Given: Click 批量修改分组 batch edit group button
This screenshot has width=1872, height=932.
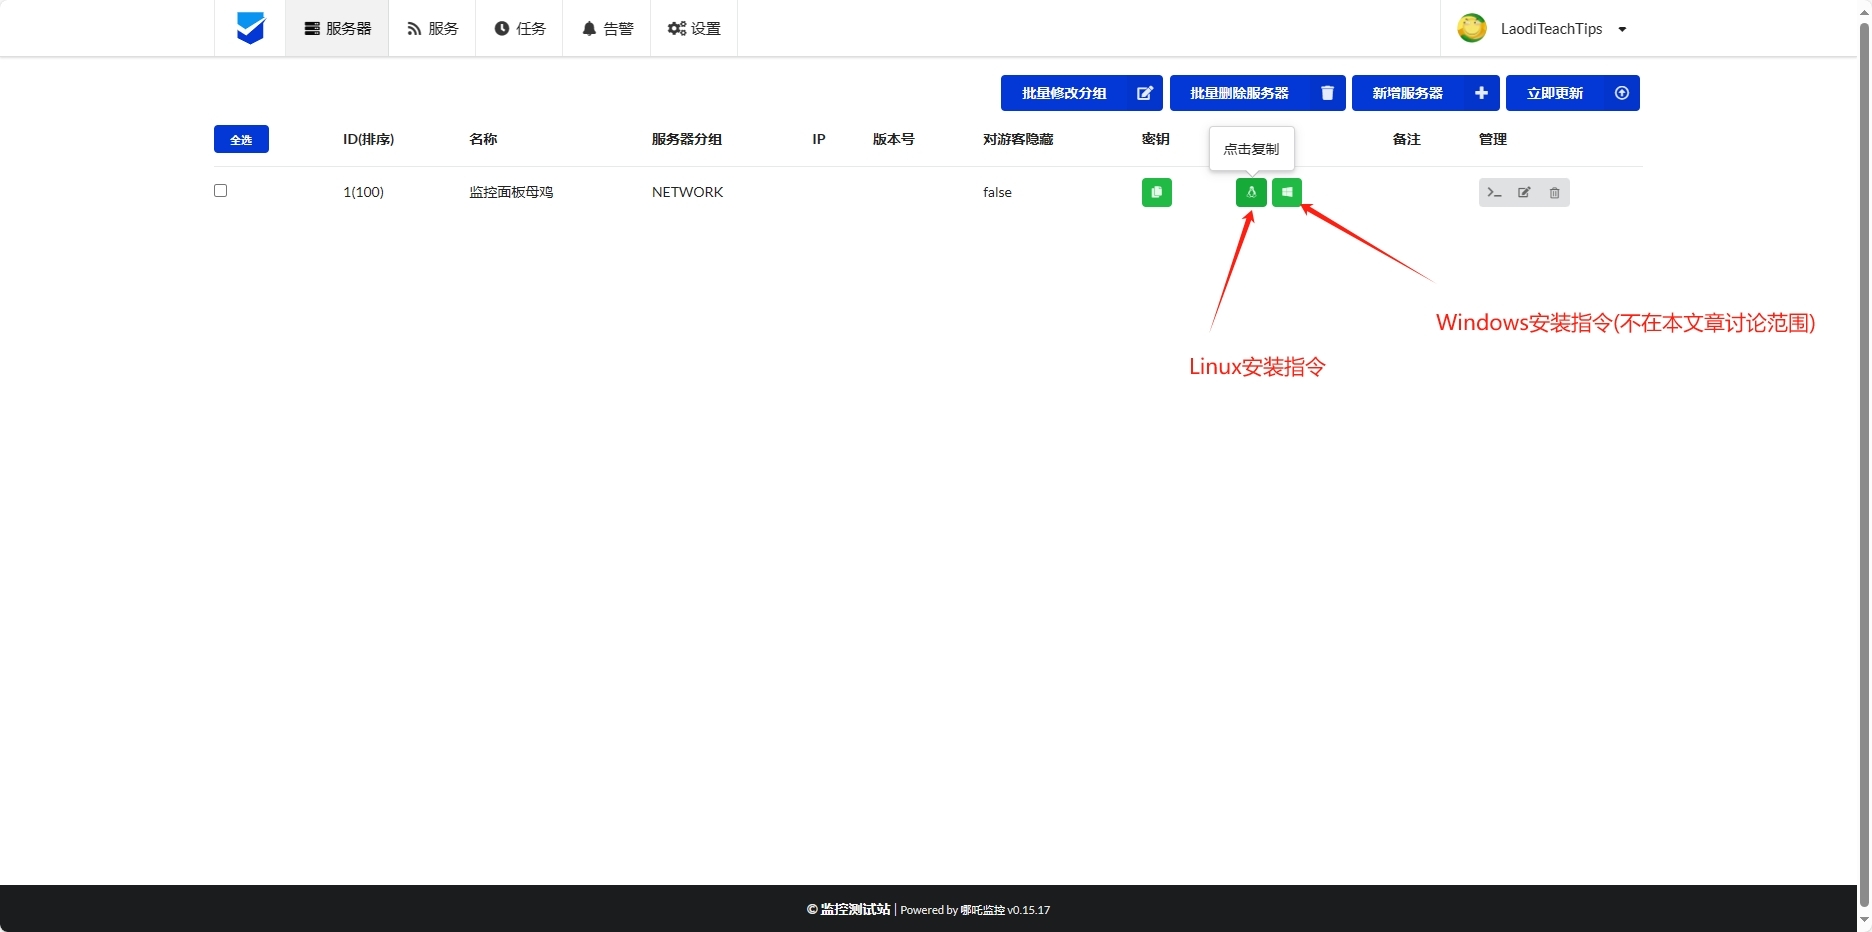Looking at the screenshot, I should coord(1081,93).
